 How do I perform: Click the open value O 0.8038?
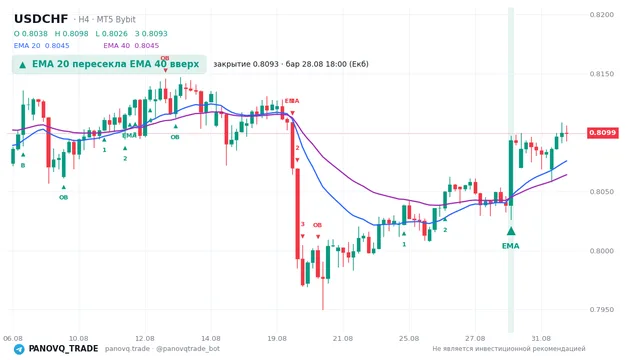[31, 33]
